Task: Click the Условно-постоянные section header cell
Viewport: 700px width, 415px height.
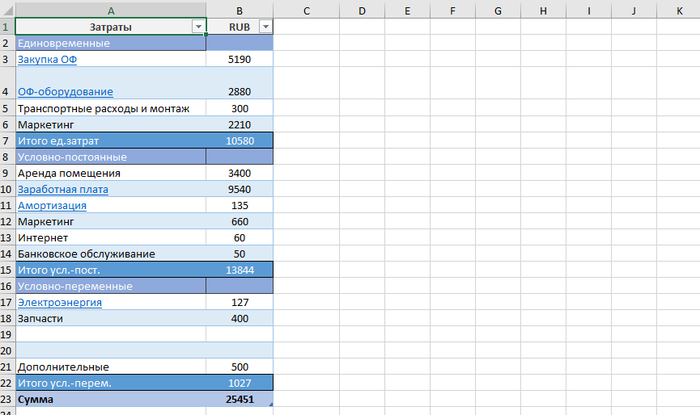Action: coord(110,156)
